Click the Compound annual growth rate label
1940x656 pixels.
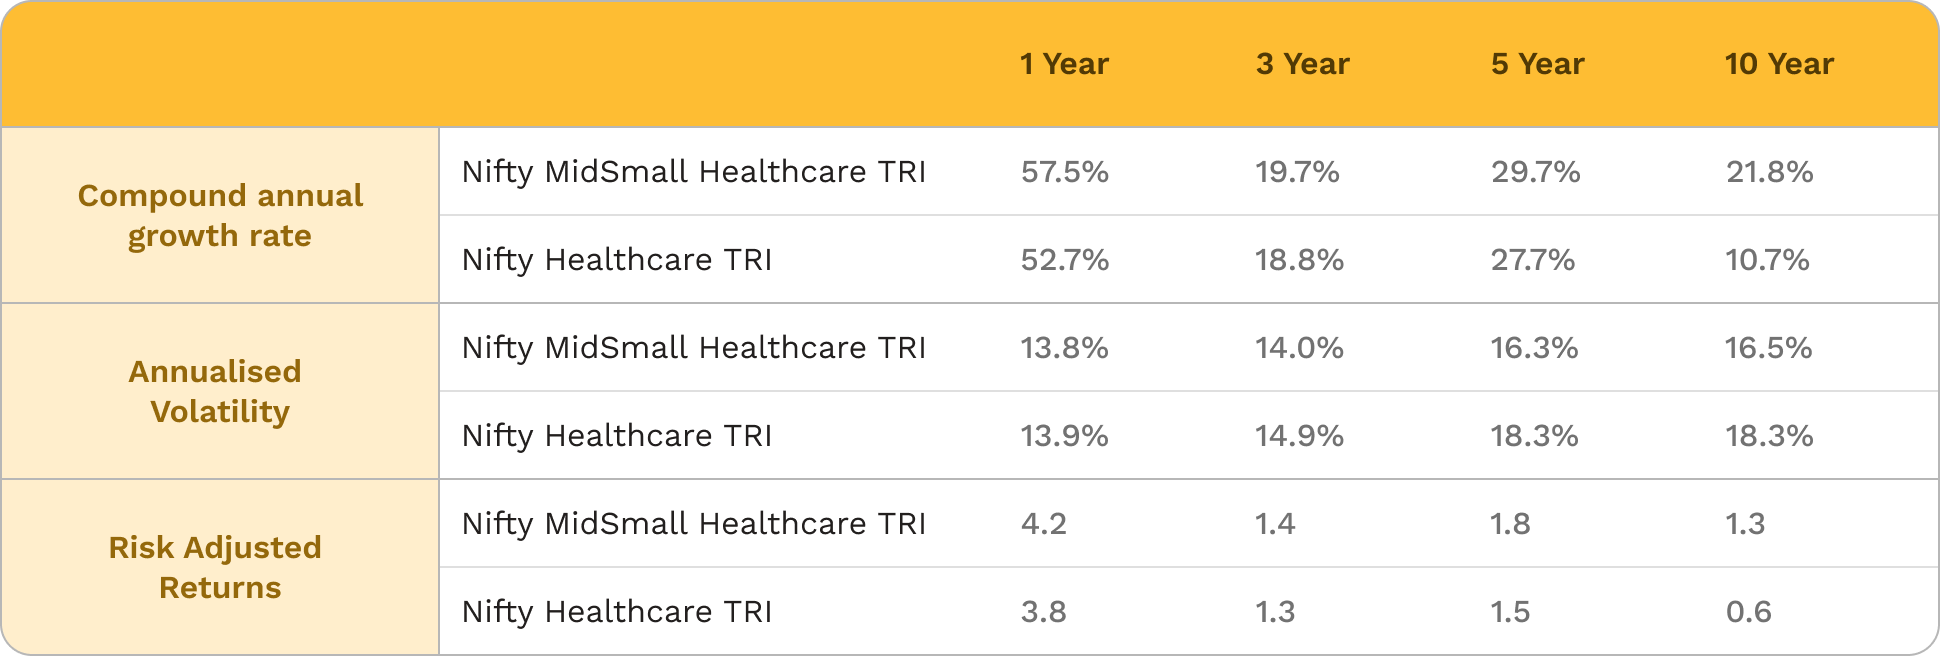click(x=220, y=215)
